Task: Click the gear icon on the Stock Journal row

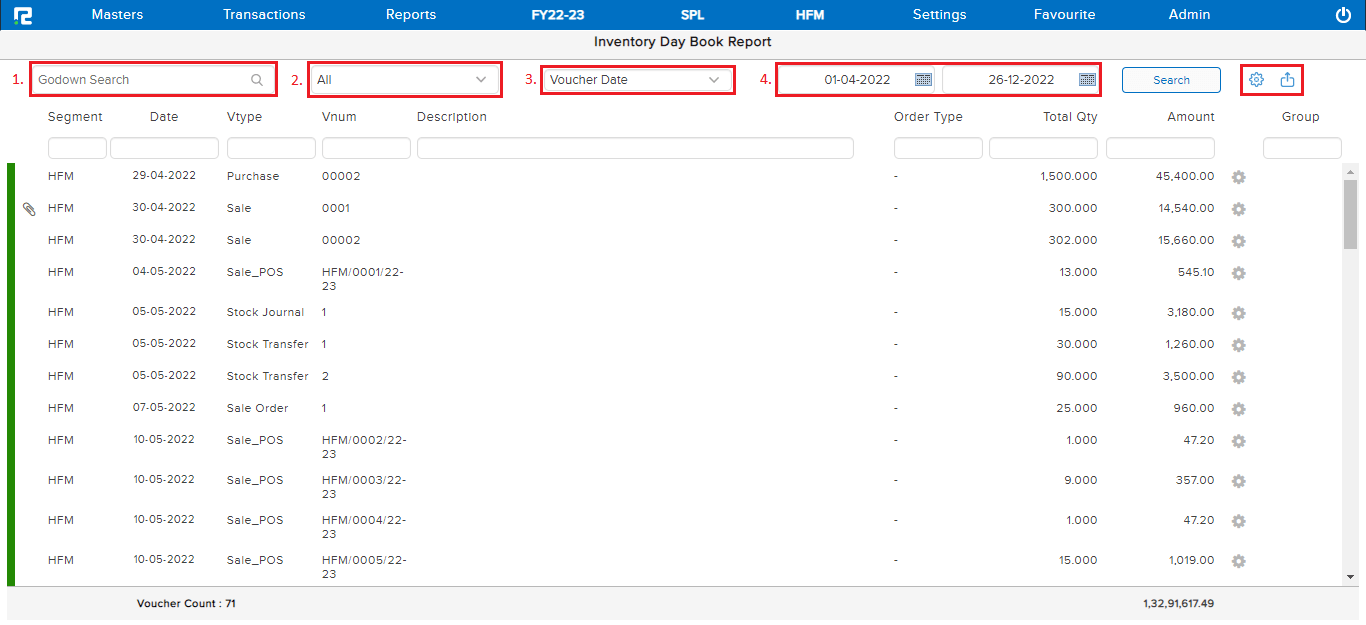Action: pyautogui.click(x=1239, y=313)
